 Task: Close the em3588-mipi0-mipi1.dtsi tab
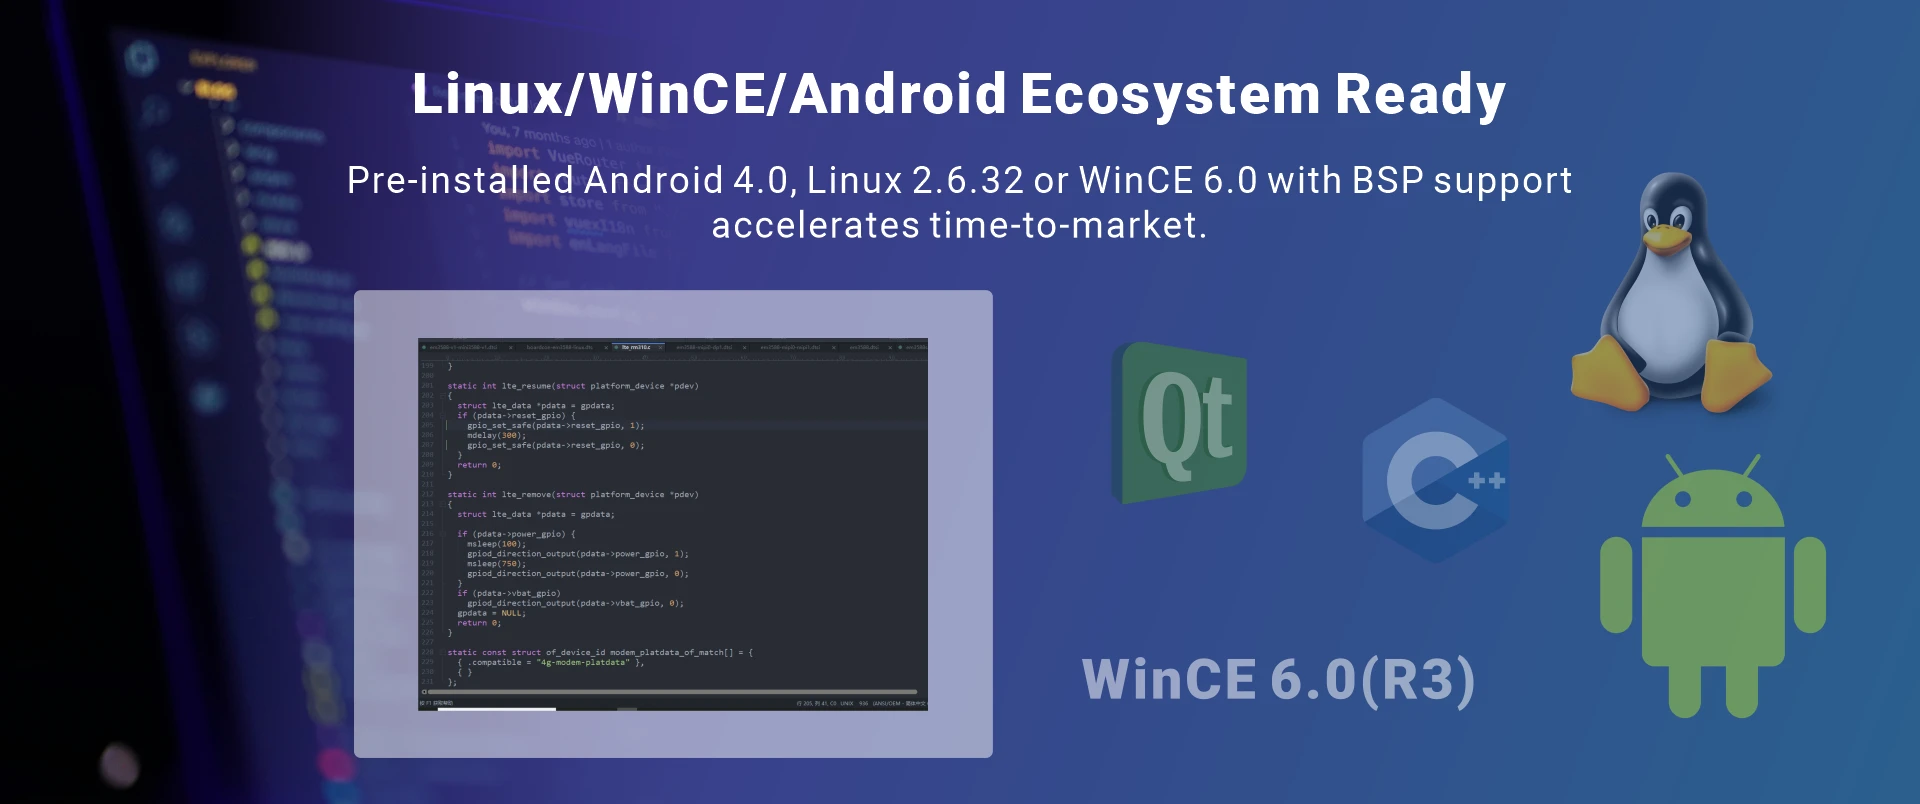pos(833,347)
